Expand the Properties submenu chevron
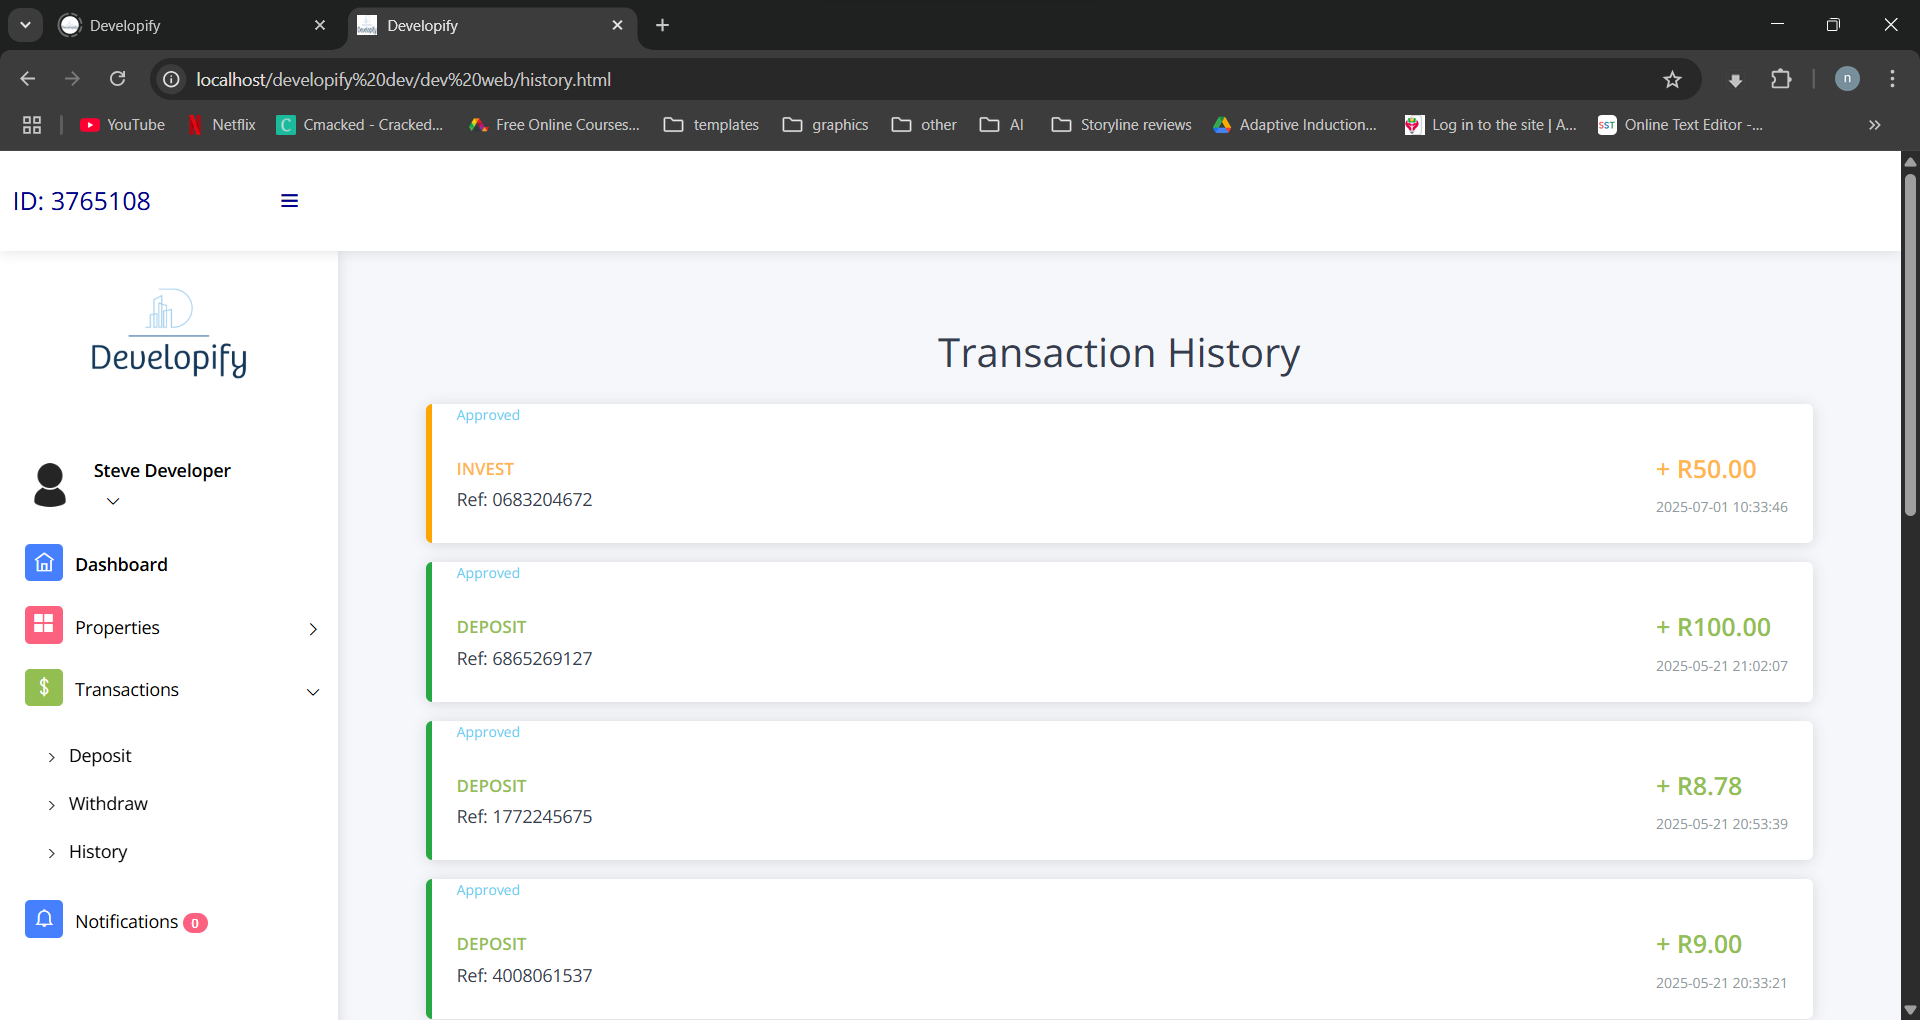Viewport: 1920px width, 1020px height. 313,629
